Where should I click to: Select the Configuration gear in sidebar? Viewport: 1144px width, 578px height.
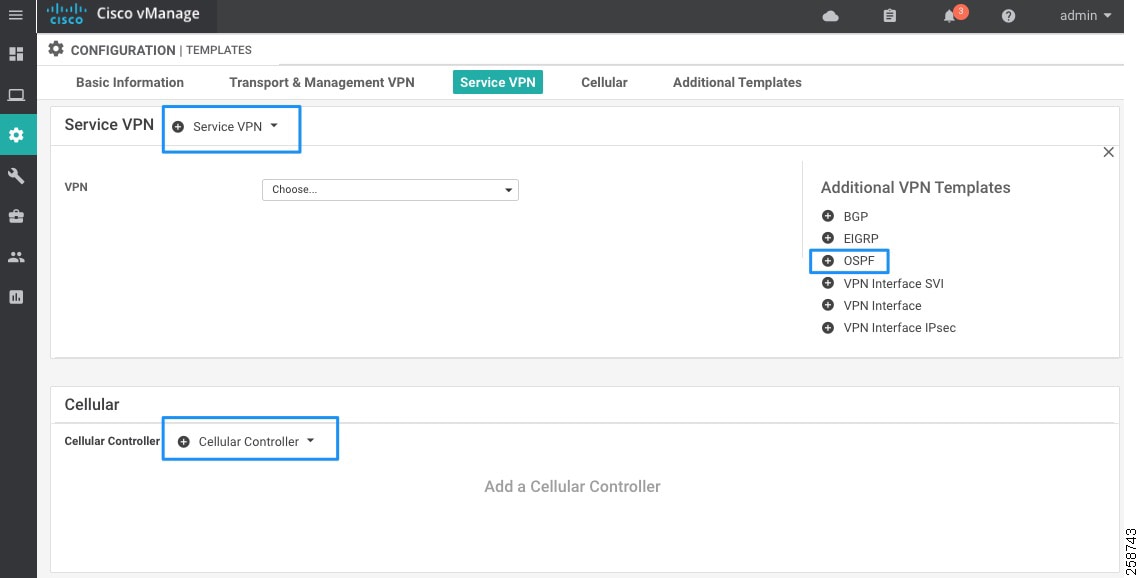(x=16, y=135)
